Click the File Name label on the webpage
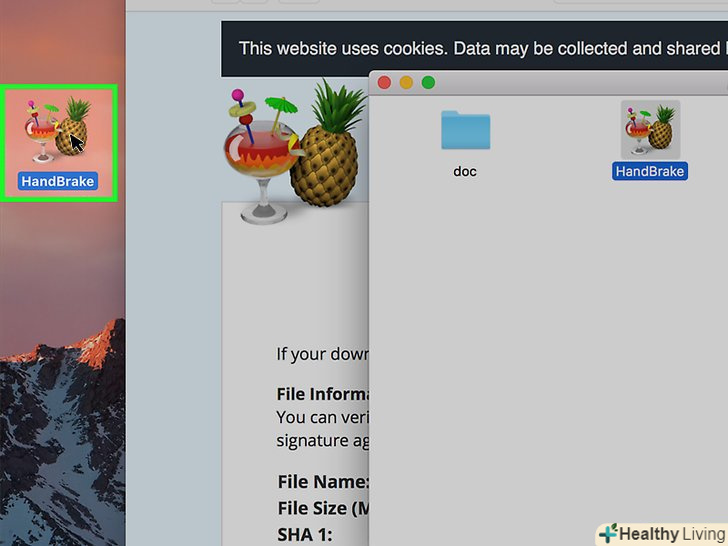728x546 pixels. pyautogui.click(x=323, y=481)
